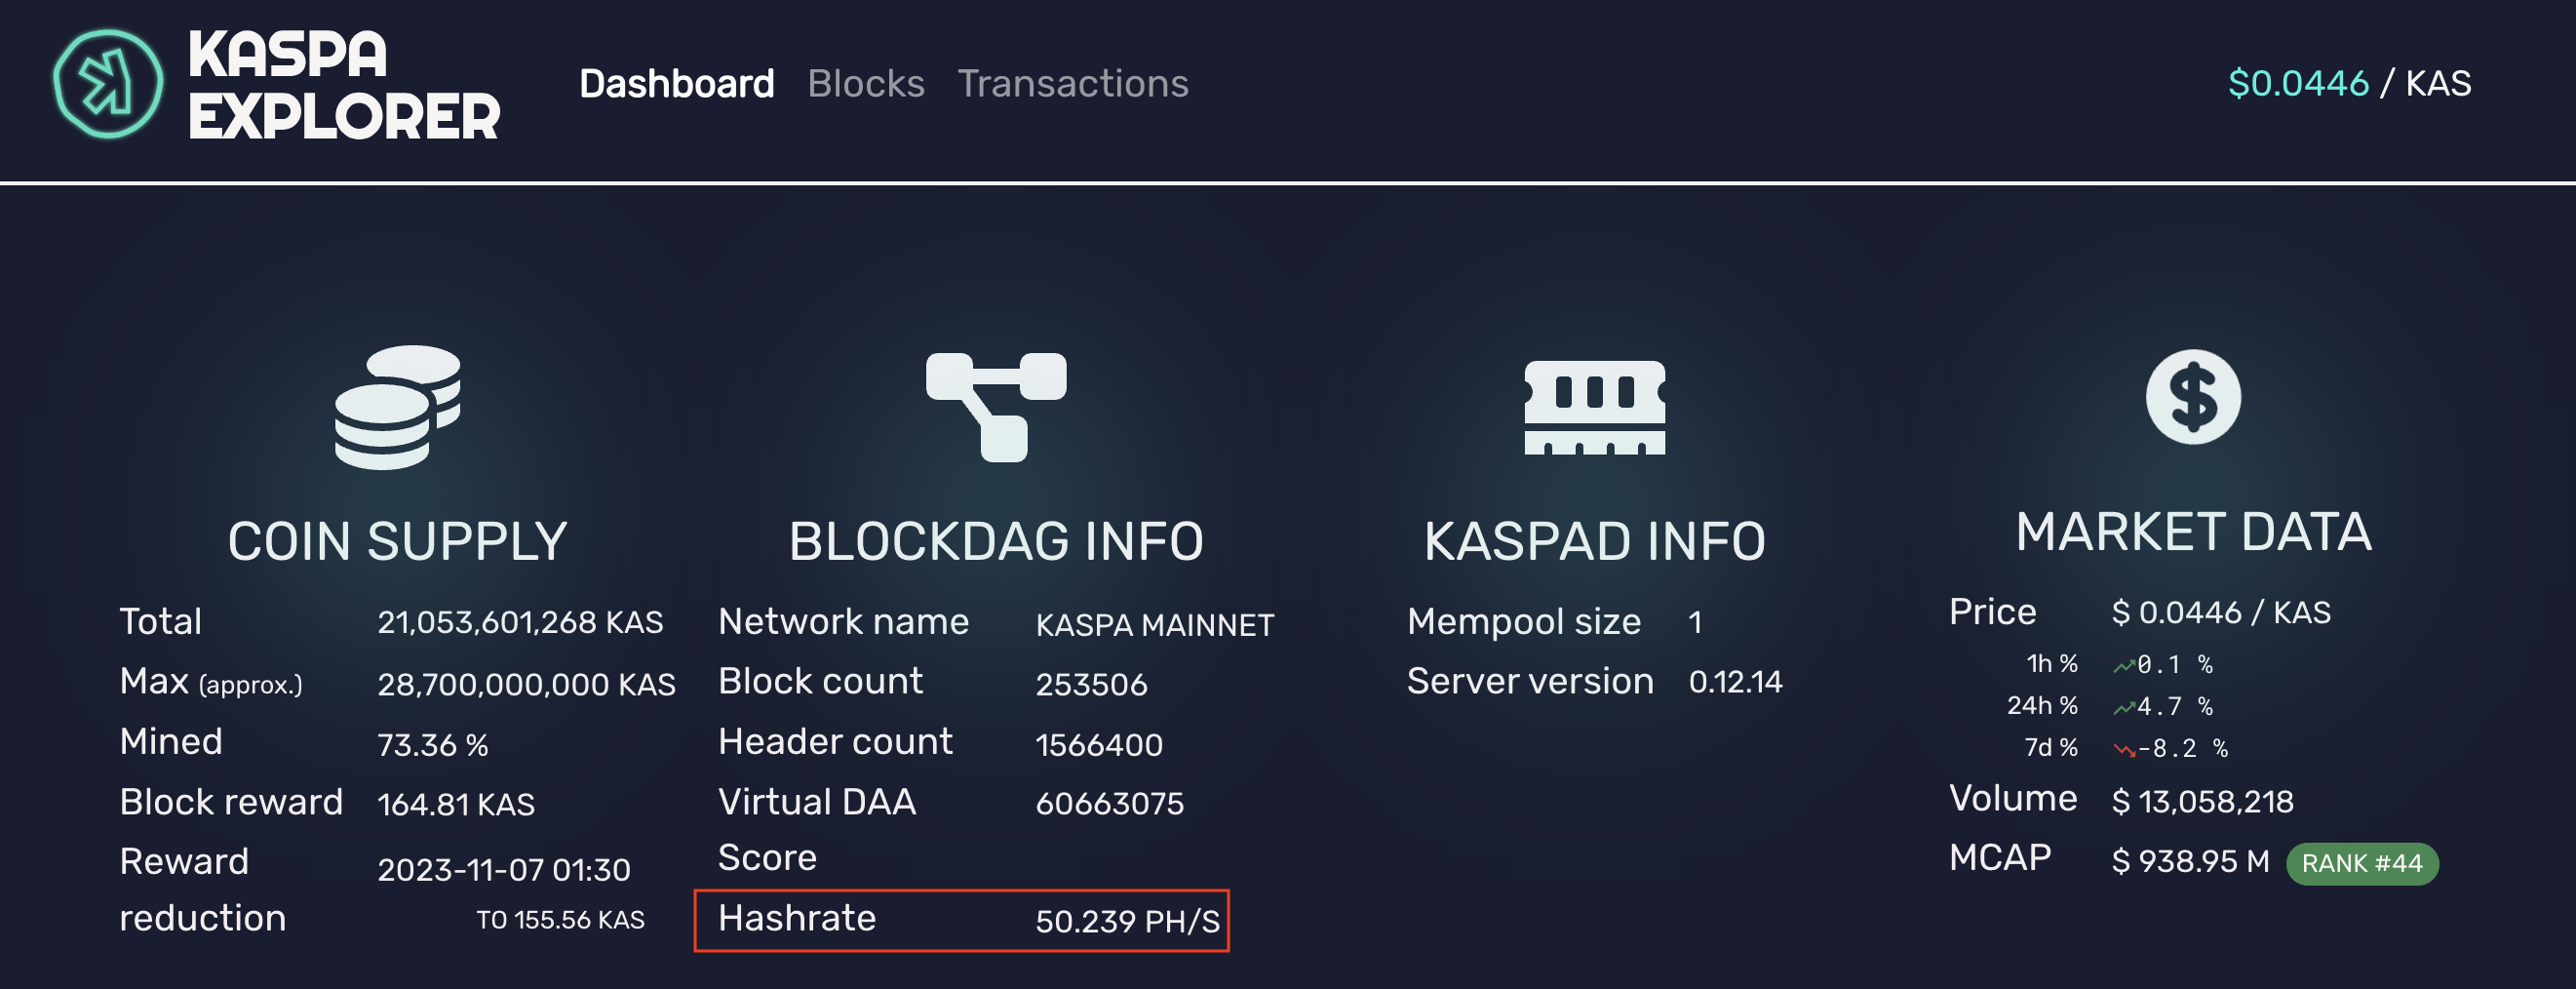Click the 24h uptrend arrow icon
Screen dimensions: 2576x989
2123,708
